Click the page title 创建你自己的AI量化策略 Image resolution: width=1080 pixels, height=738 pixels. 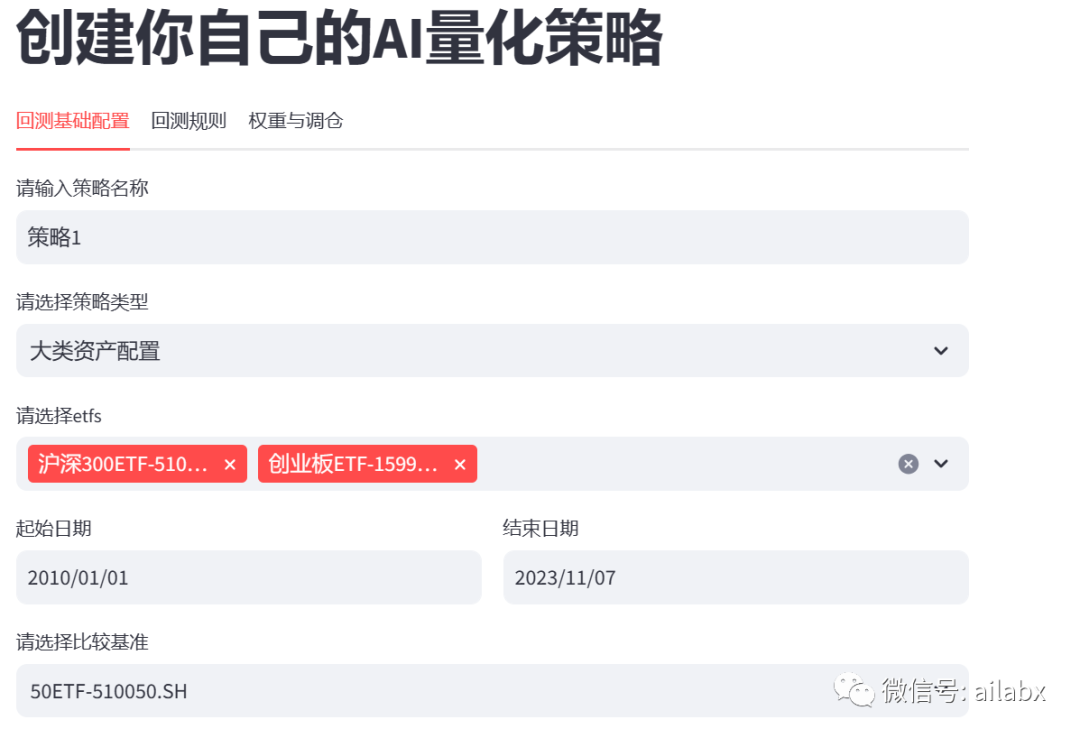pyautogui.click(x=335, y=38)
